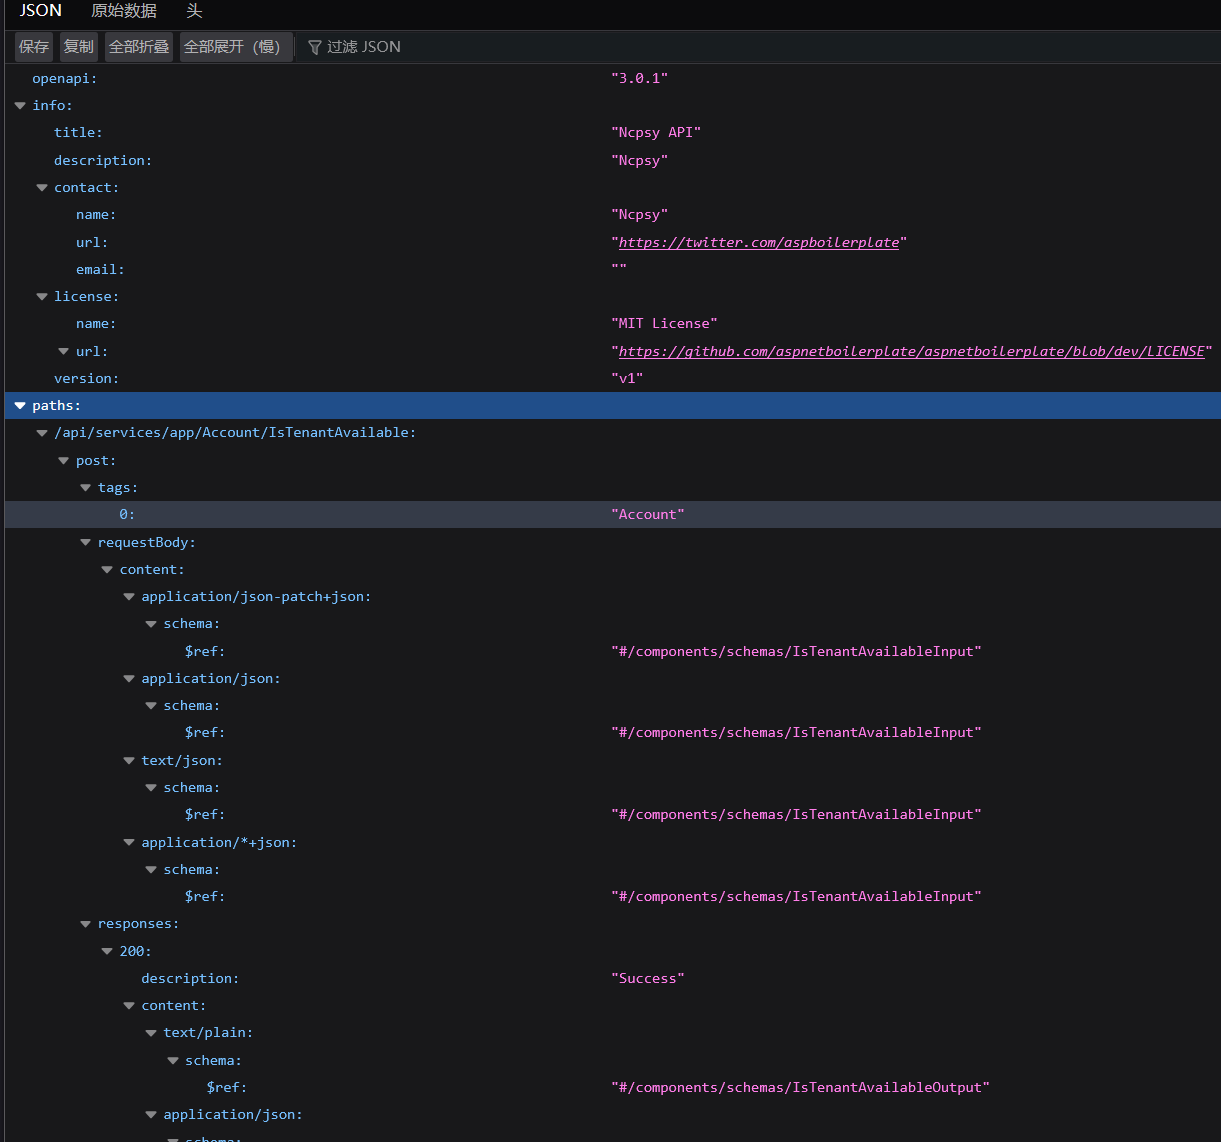Collapse the paths tree node
This screenshot has width=1221, height=1142.
(x=20, y=406)
